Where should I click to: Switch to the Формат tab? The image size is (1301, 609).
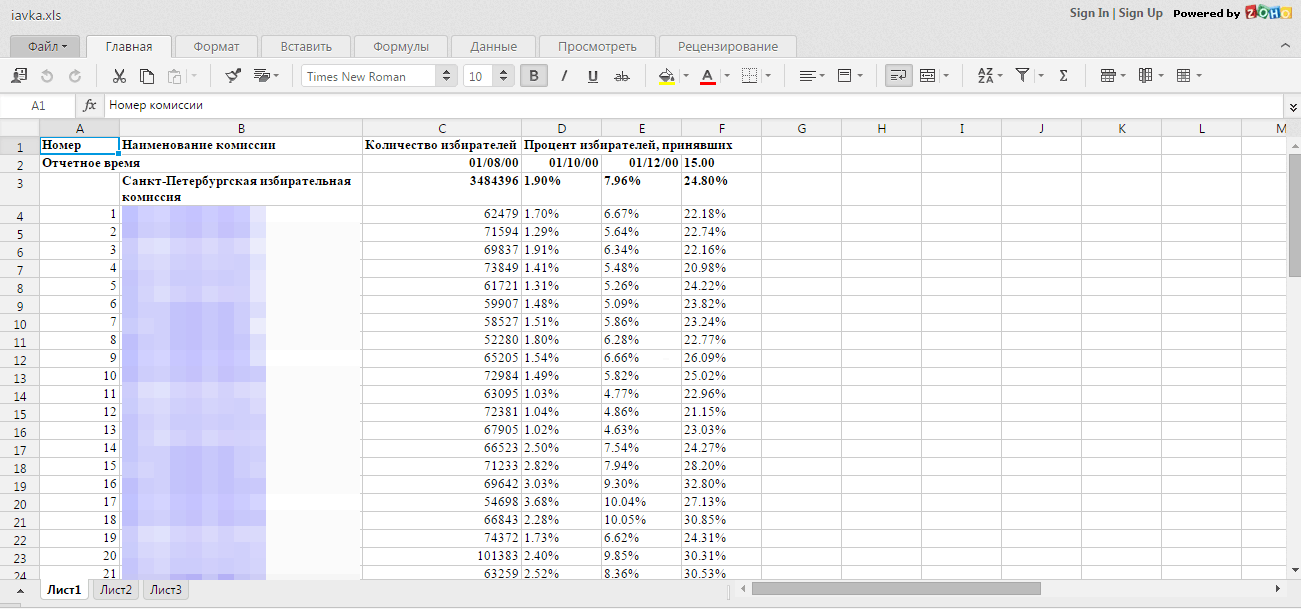[216, 46]
